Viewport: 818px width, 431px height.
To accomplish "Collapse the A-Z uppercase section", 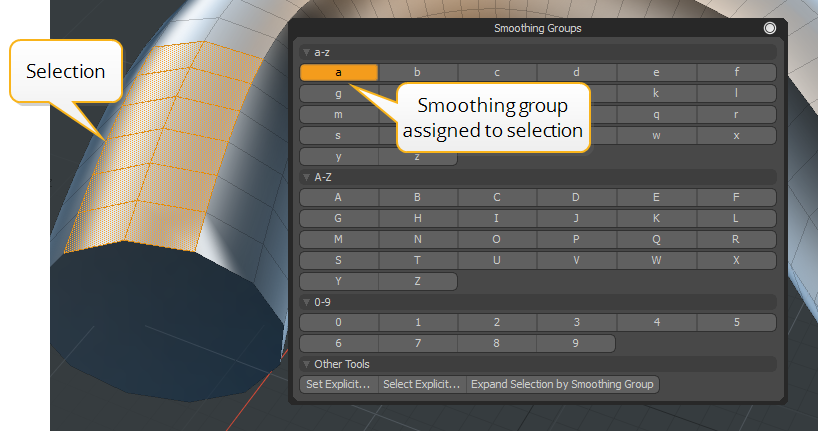I will pos(307,177).
